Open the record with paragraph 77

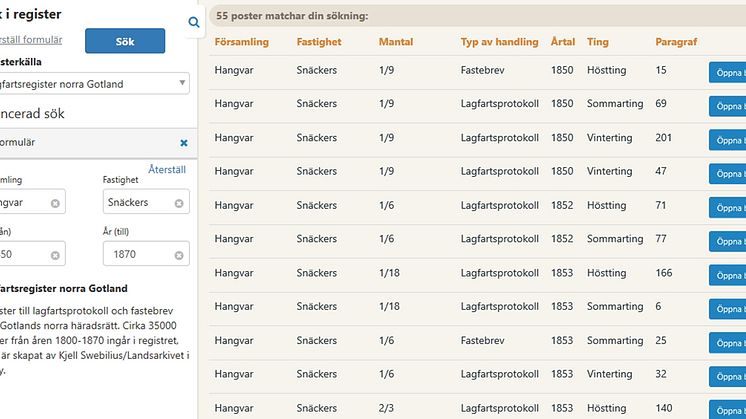pyautogui.click(x=727, y=241)
